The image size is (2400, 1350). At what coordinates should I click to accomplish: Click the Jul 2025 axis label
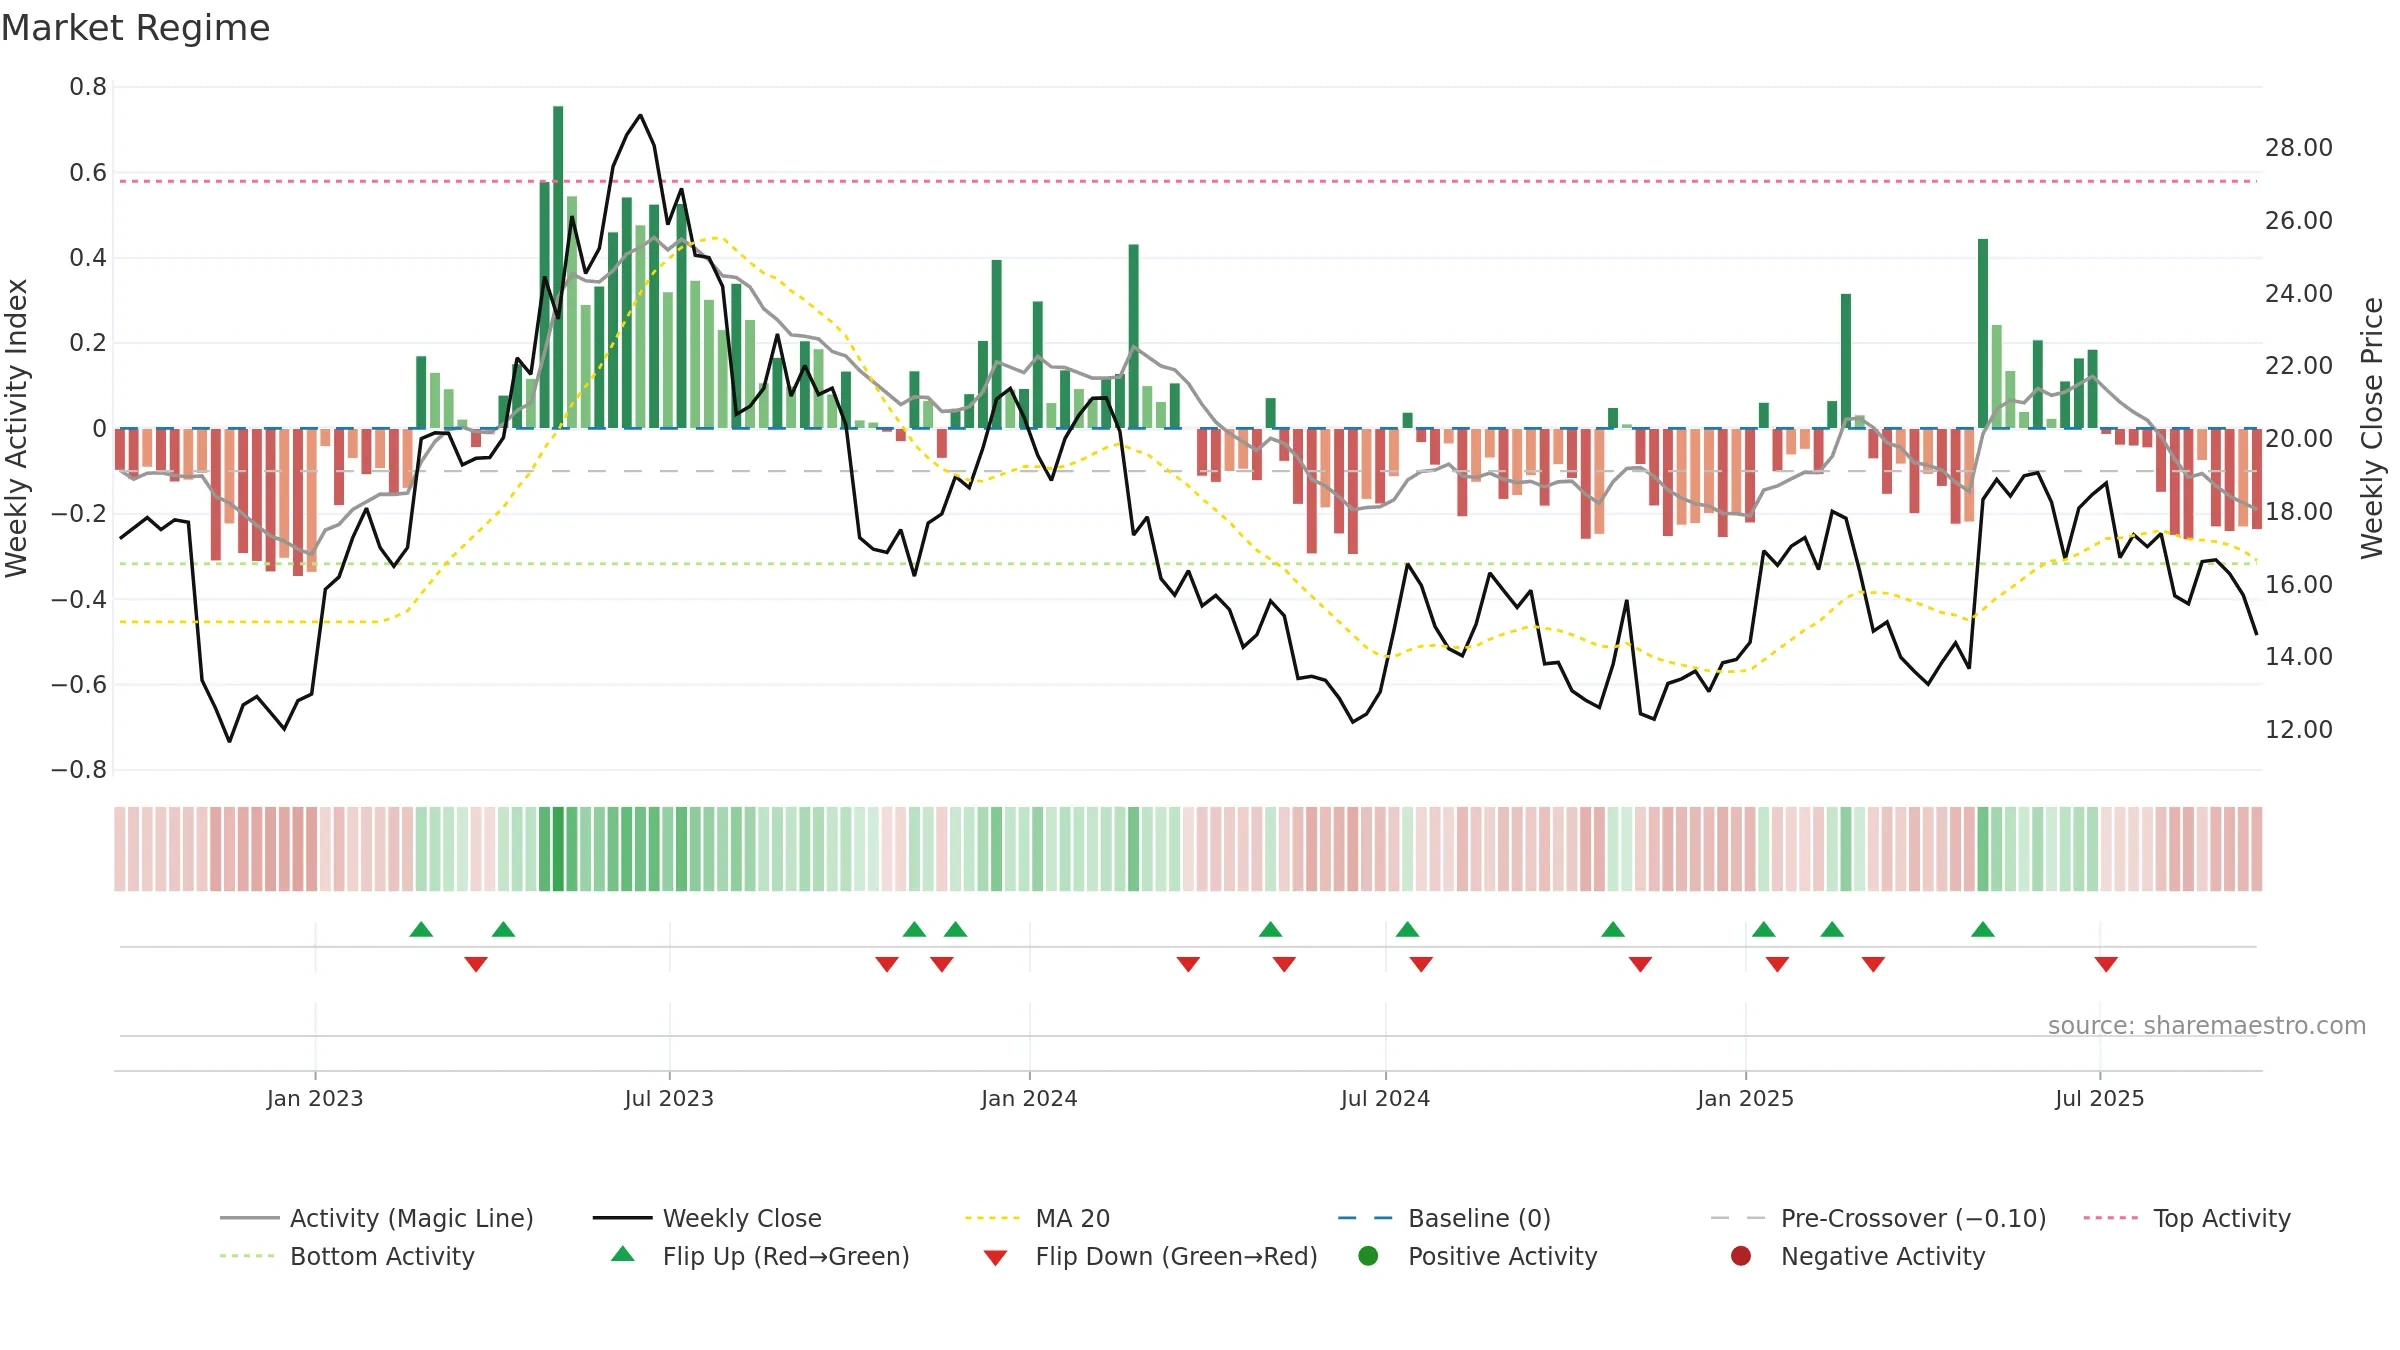pos(2100,1098)
